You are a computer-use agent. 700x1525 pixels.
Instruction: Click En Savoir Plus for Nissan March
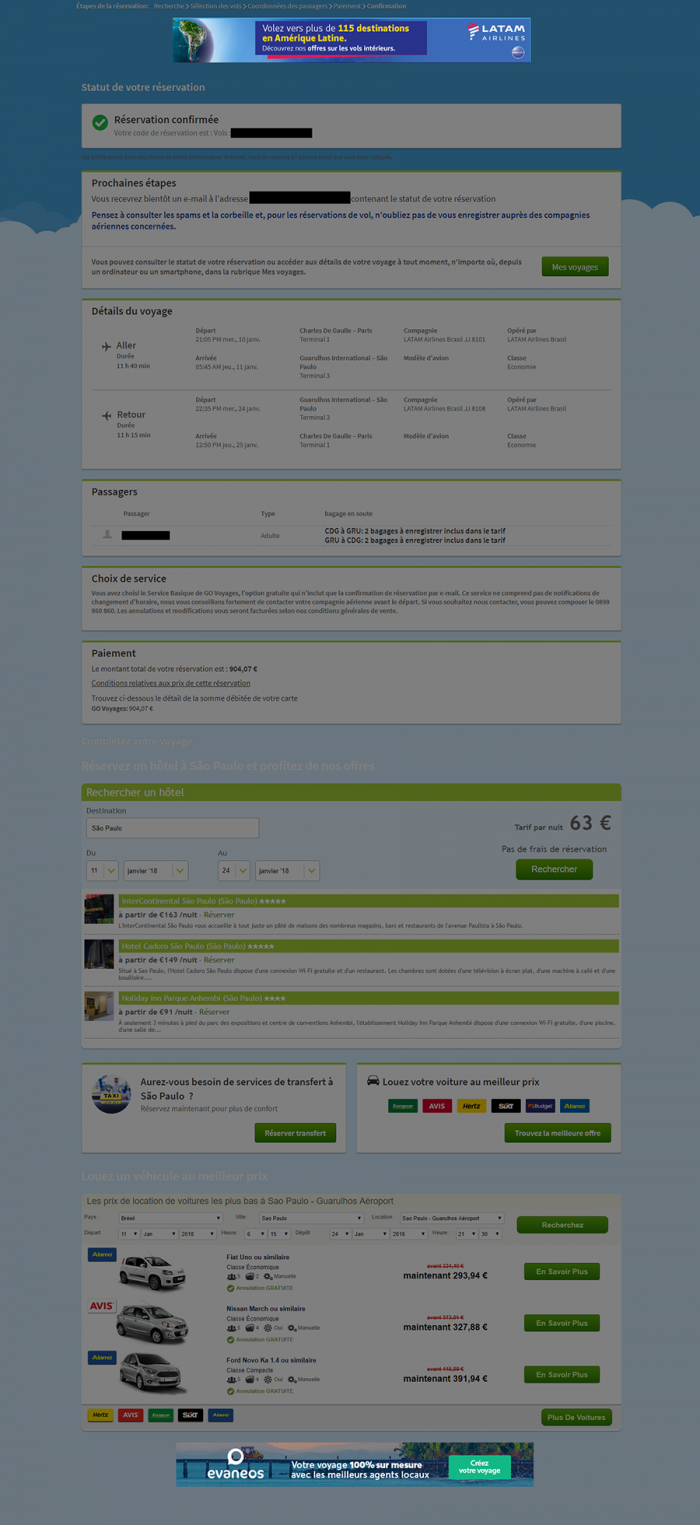pos(562,1323)
